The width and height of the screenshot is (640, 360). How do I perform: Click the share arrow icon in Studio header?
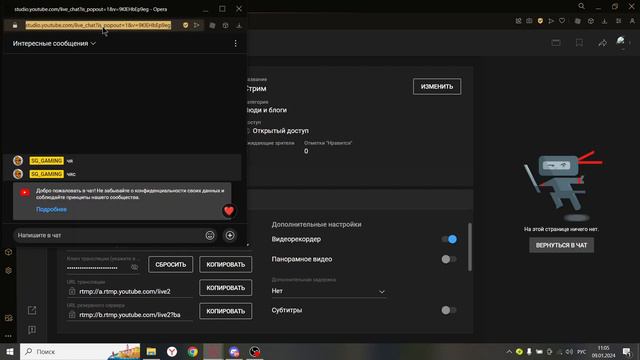pyautogui.click(x=602, y=43)
